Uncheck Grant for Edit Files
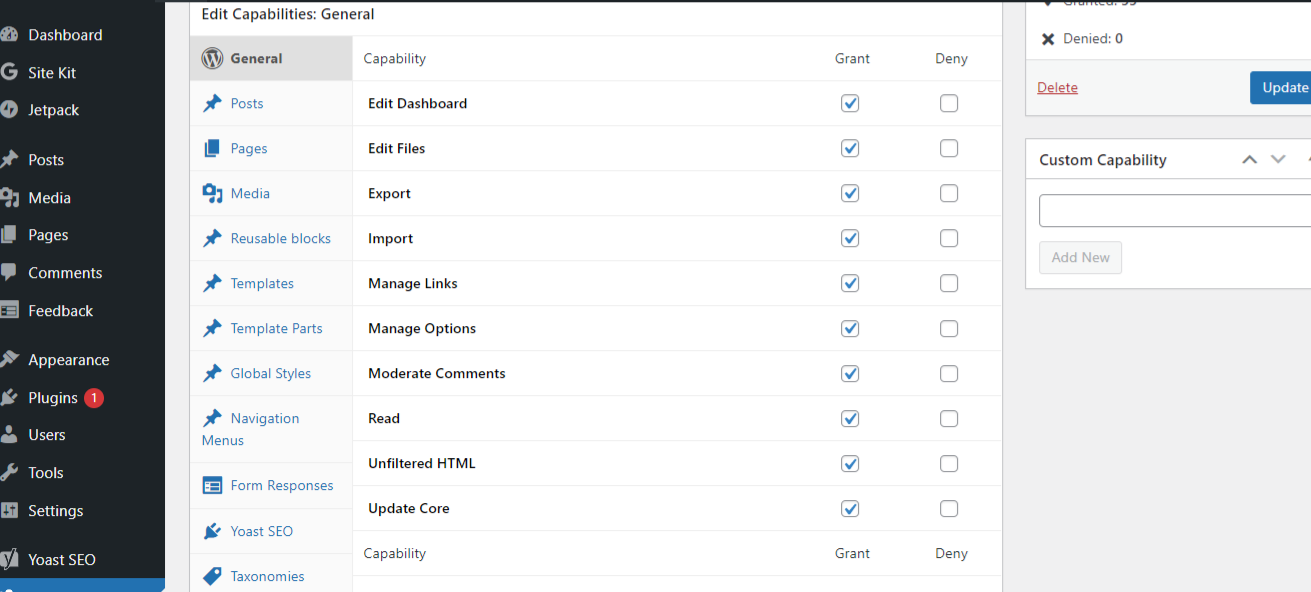 point(850,148)
